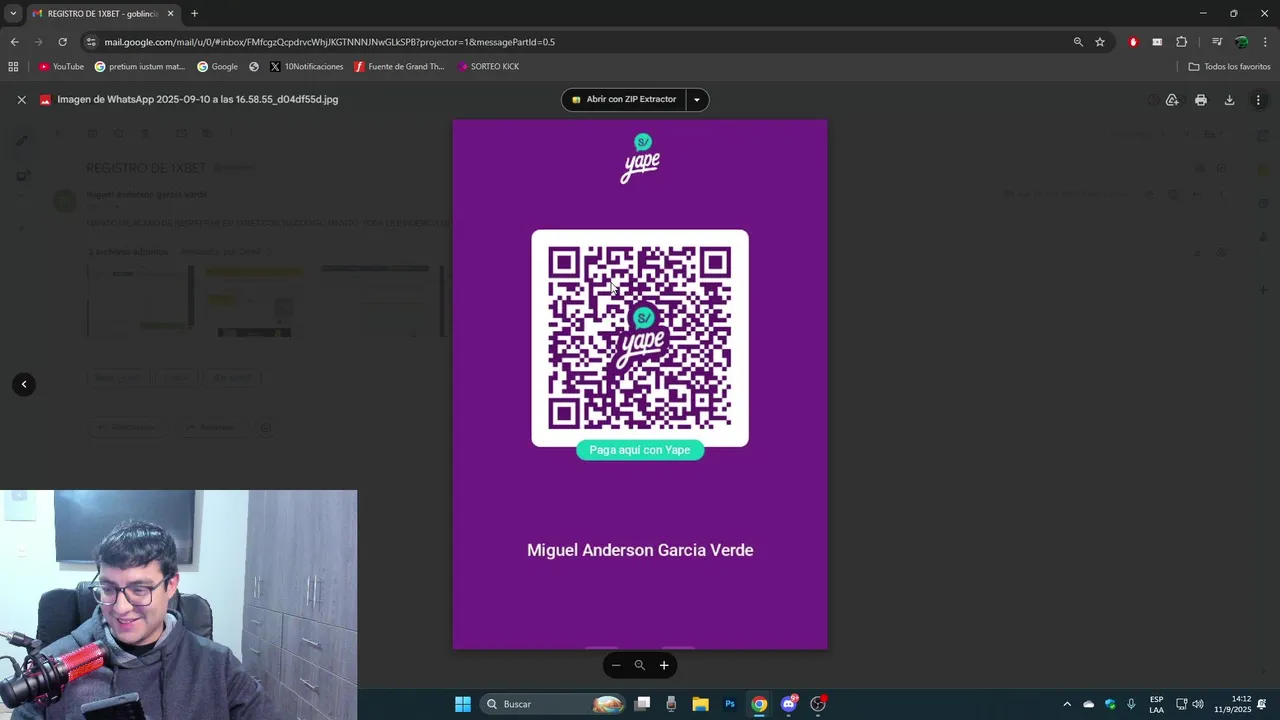Open the Chrome profile avatar
The width and height of the screenshot is (1280, 720).
click(x=1241, y=42)
